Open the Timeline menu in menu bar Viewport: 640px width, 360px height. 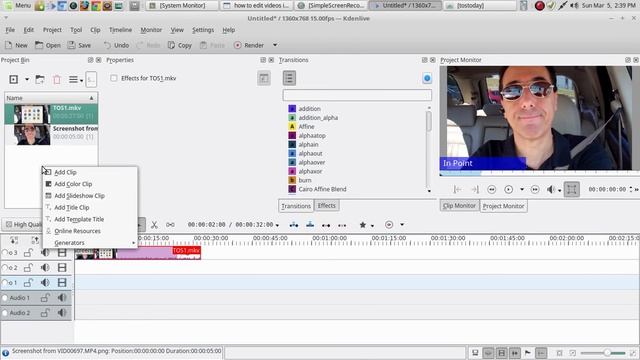120,30
